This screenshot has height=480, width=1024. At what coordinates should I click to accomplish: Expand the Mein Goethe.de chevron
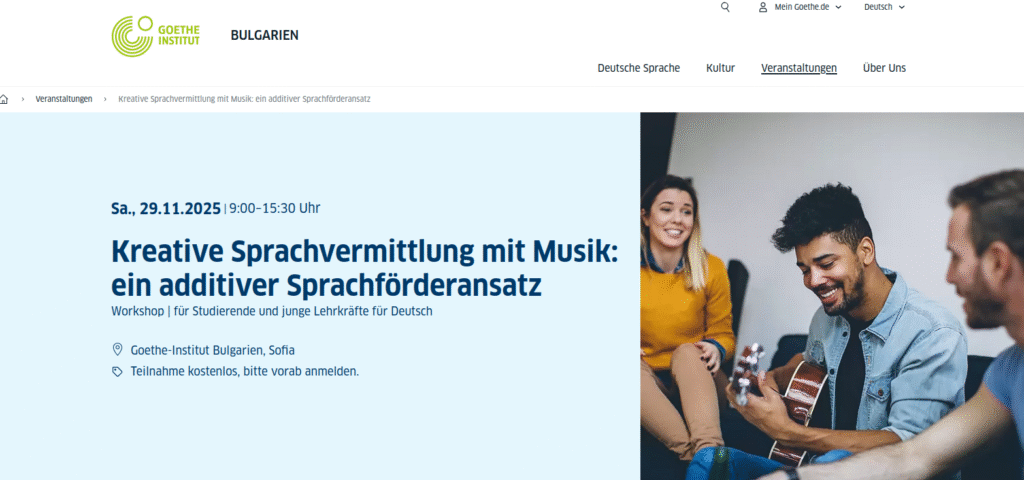click(839, 7)
